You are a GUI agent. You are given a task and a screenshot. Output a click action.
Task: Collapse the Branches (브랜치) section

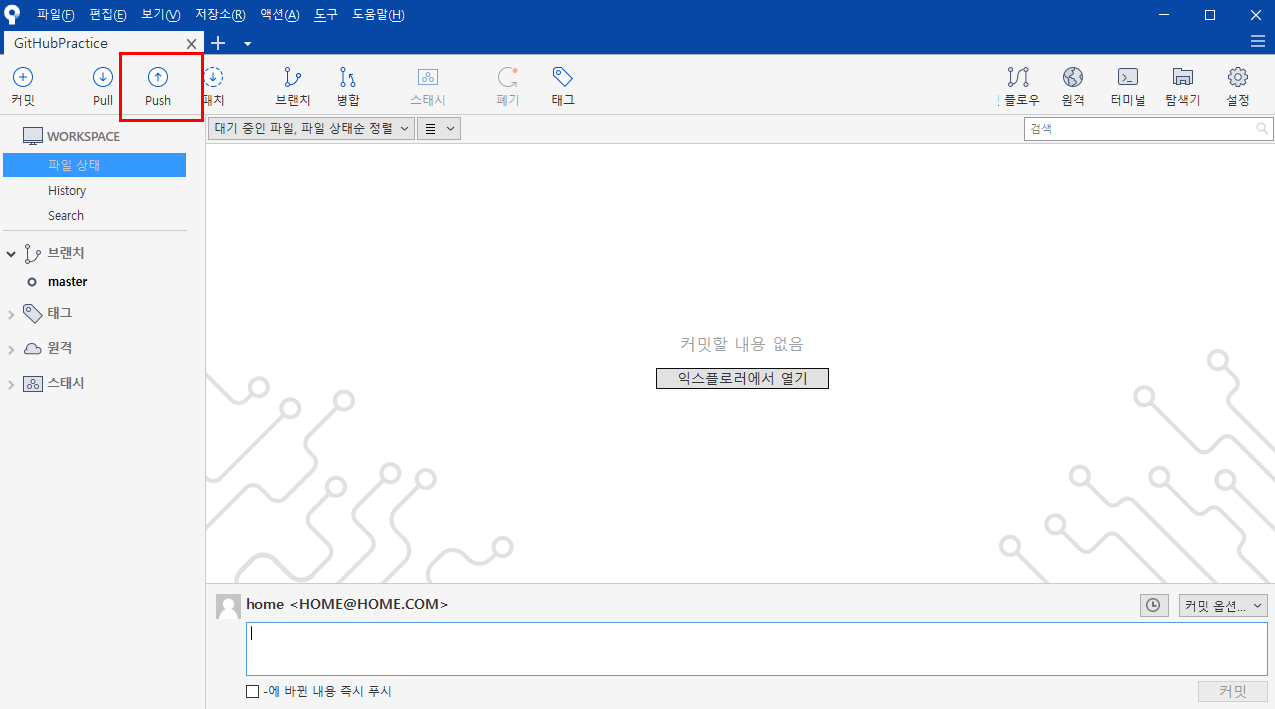click(x=11, y=254)
